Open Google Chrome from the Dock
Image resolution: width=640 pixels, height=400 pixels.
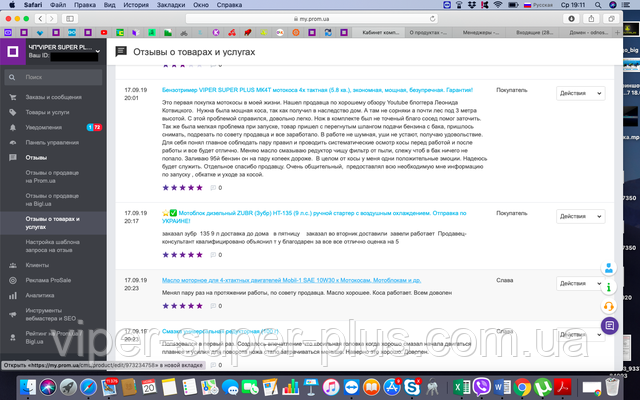tap(522, 387)
